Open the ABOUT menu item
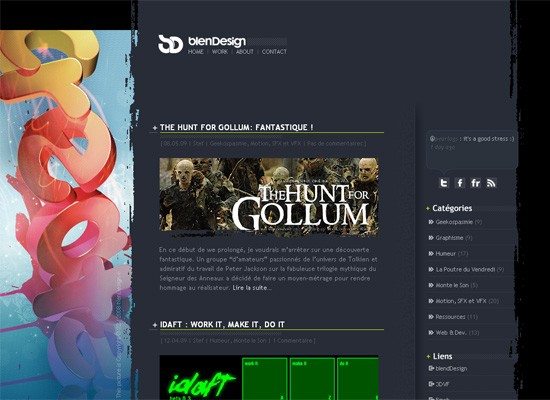The image size is (550, 400). coord(245,52)
